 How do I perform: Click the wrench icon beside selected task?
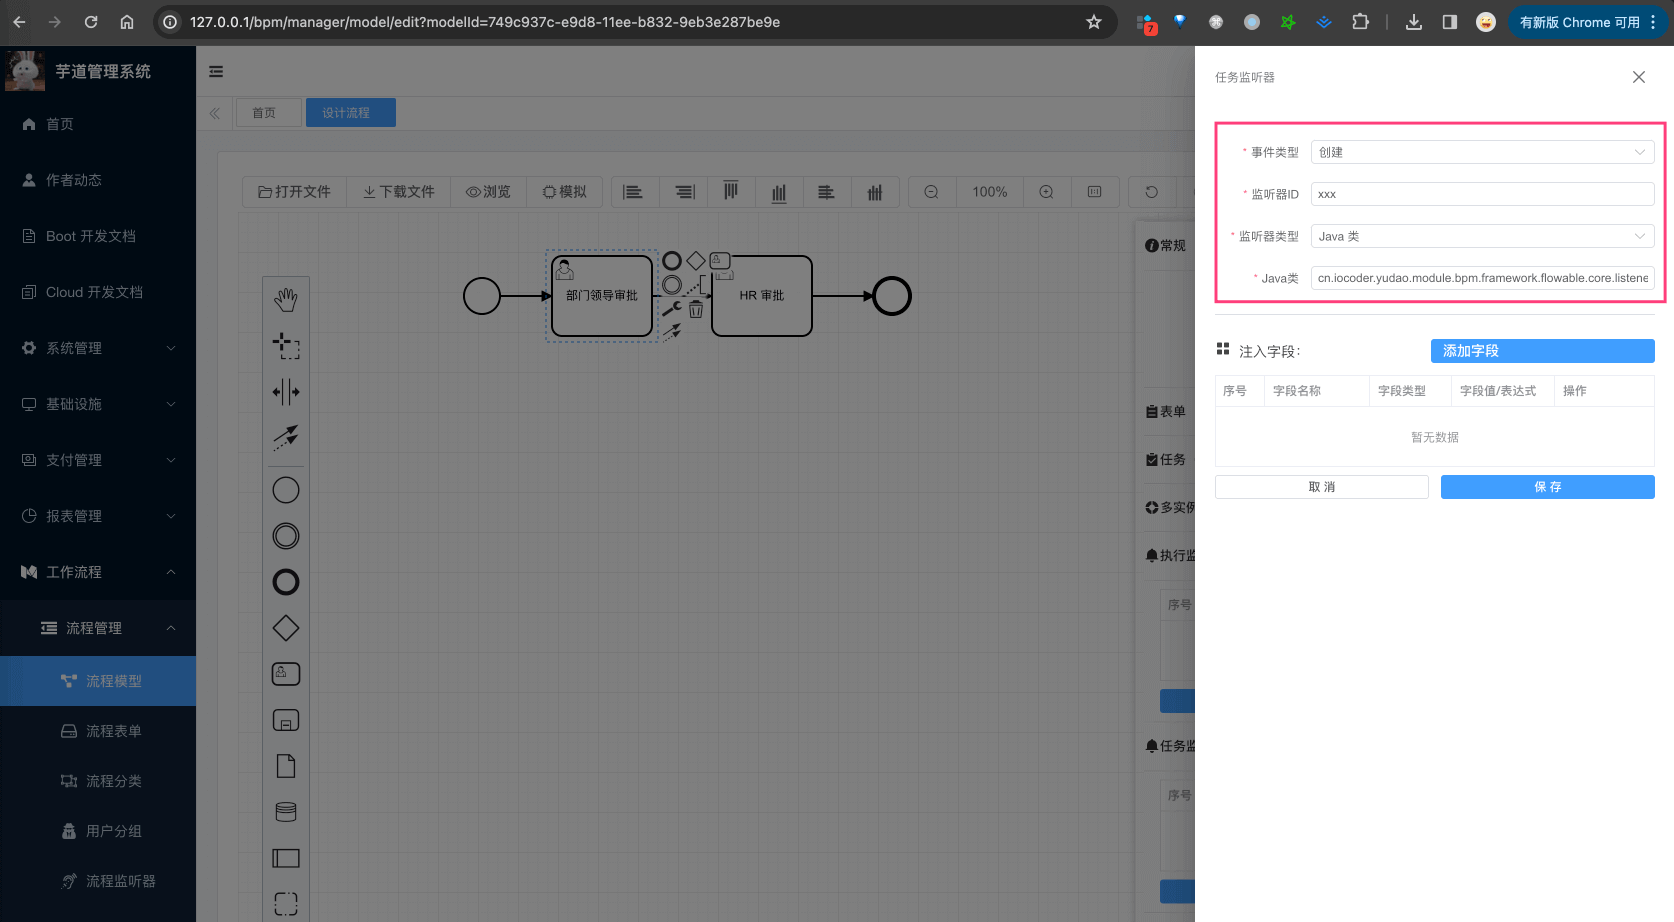pos(672,310)
